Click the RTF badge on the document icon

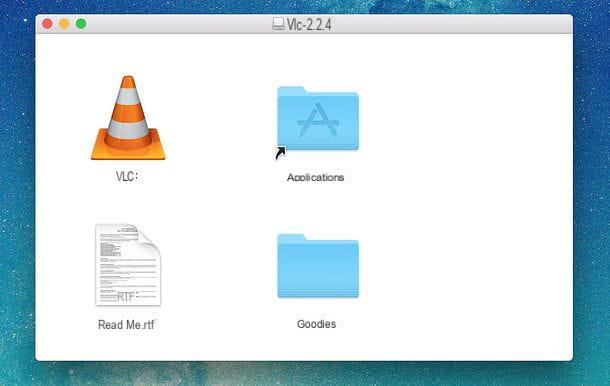(126, 297)
